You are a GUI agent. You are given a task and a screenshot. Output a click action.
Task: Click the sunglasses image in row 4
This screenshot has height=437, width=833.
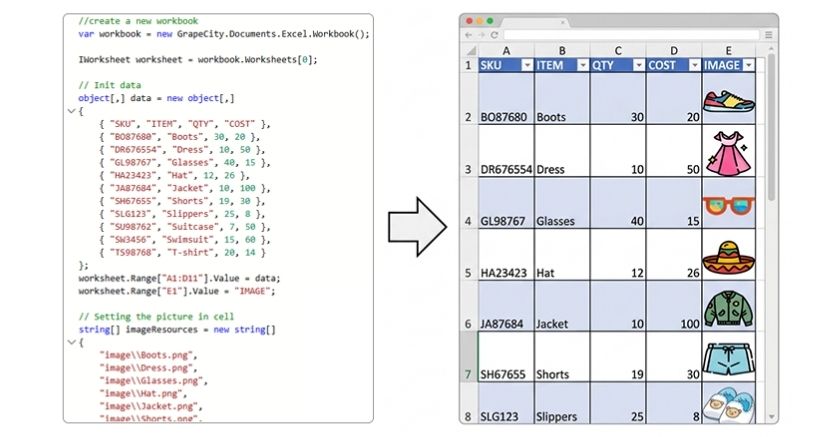(729, 205)
